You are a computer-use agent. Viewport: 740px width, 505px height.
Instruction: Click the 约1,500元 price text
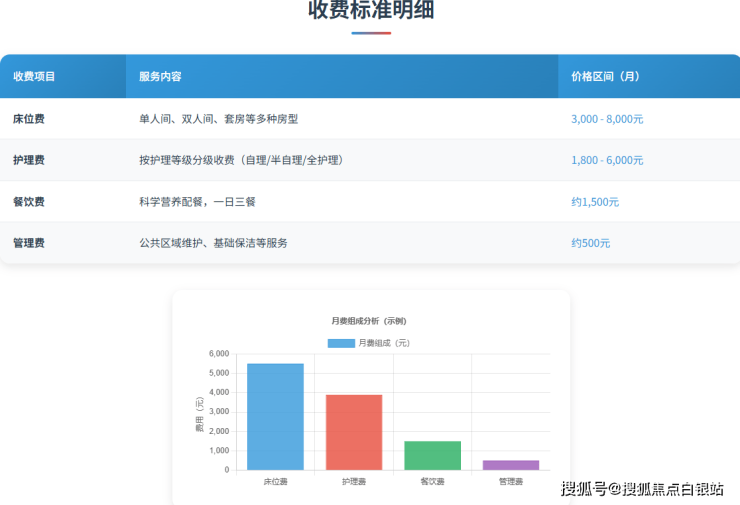595,202
